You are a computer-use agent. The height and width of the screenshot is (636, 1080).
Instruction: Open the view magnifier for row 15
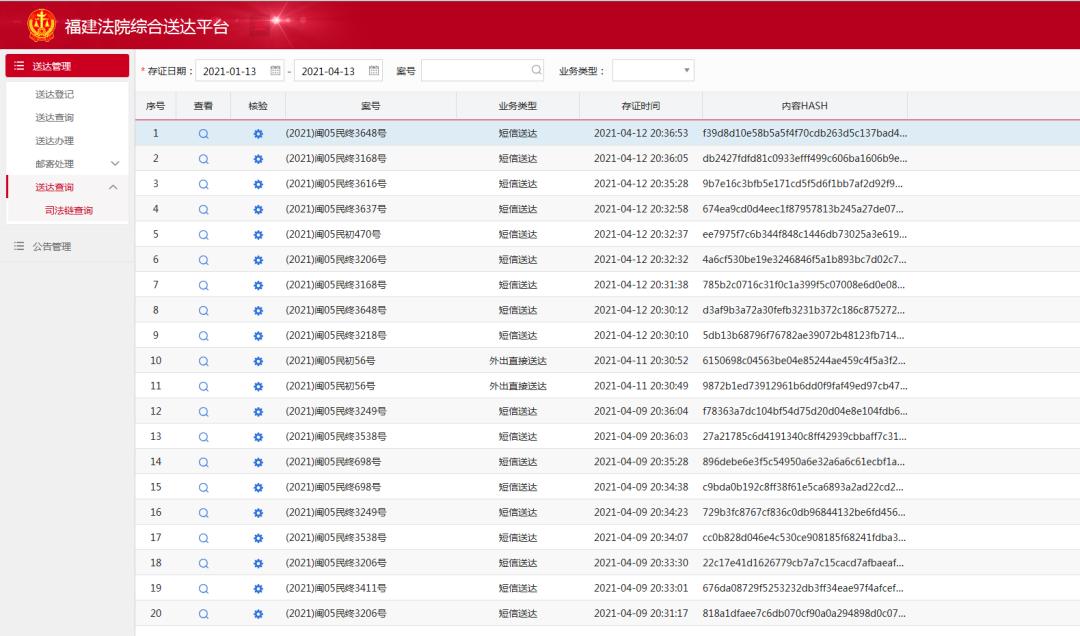203,487
